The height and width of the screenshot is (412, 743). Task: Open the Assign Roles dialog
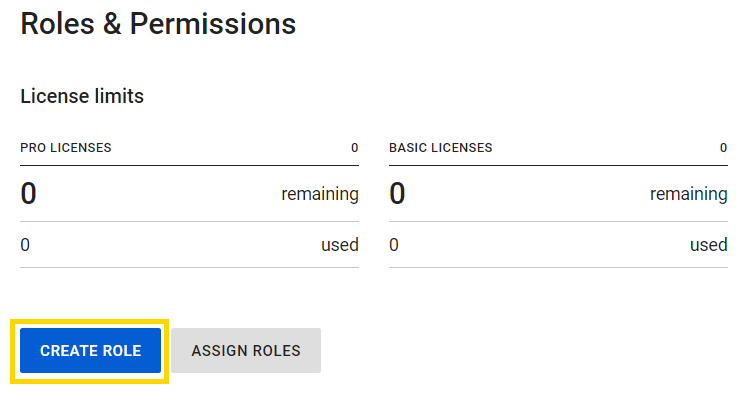246,351
